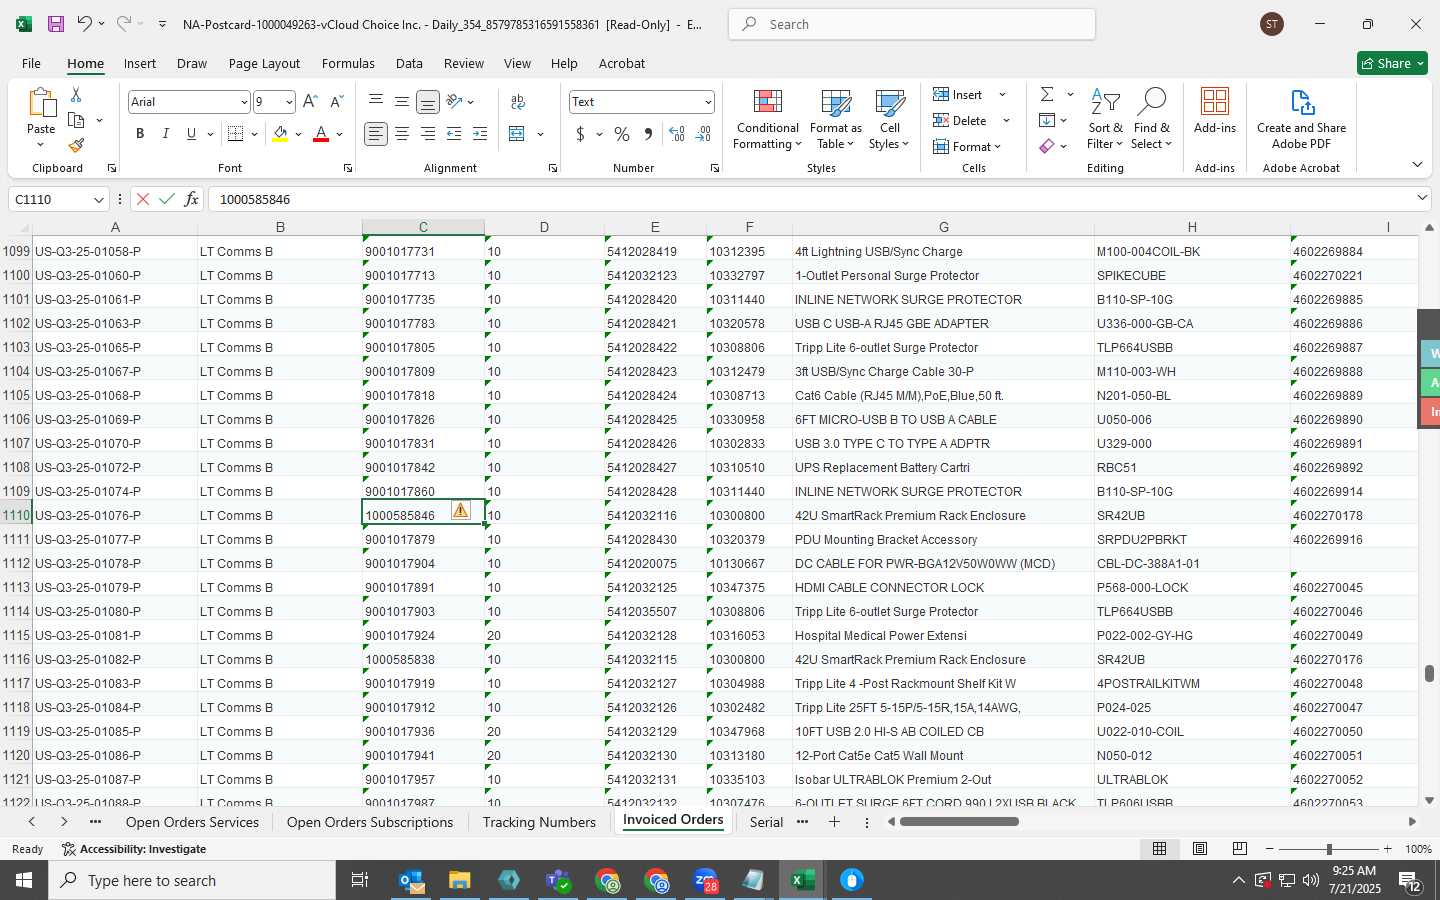This screenshot has height=900, width=1440.
Task: Click the Merge & Center icon
Action: [x=517, y=134]
